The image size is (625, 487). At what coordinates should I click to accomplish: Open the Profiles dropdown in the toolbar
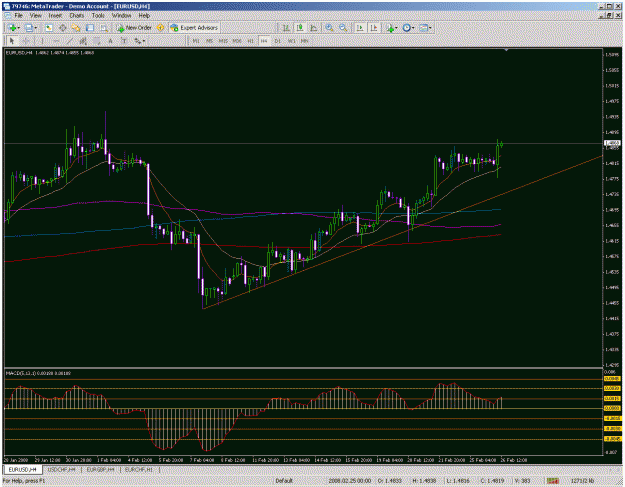[30, 27]
